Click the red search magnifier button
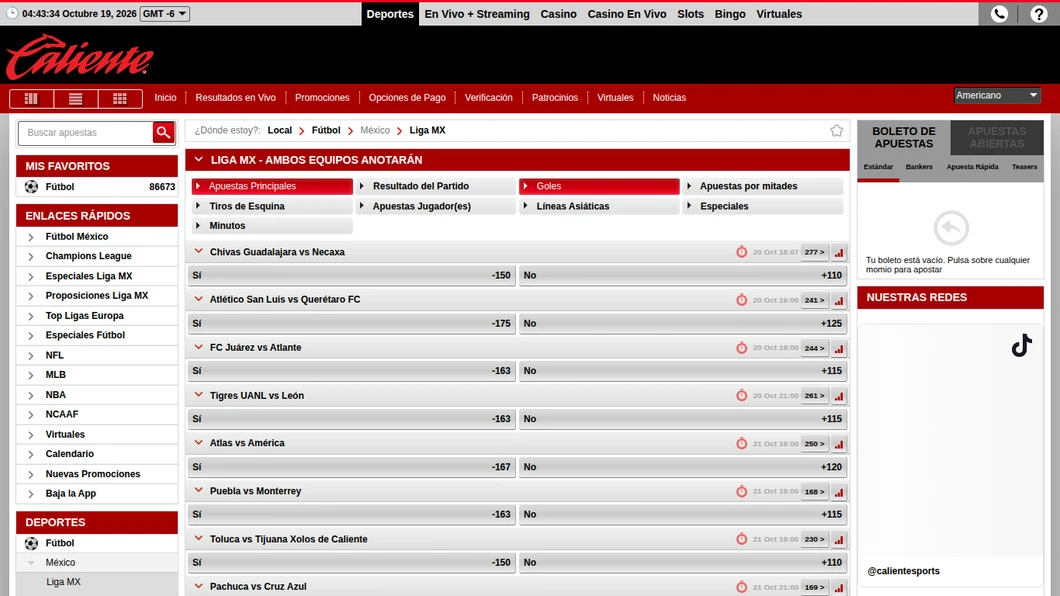The image size is (1060, 596). coord(163,132)
